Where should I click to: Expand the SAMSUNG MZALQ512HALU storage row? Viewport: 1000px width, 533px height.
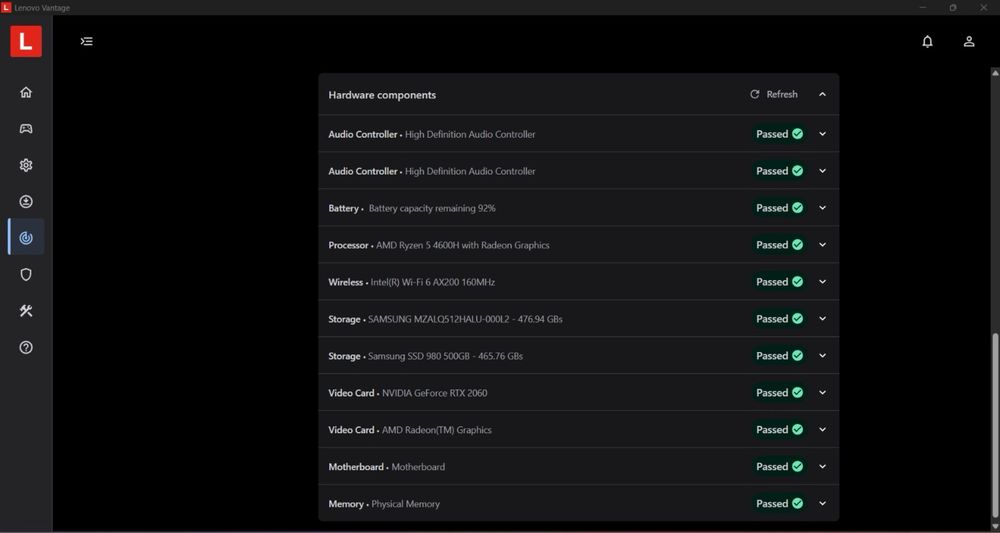[822, 319]
